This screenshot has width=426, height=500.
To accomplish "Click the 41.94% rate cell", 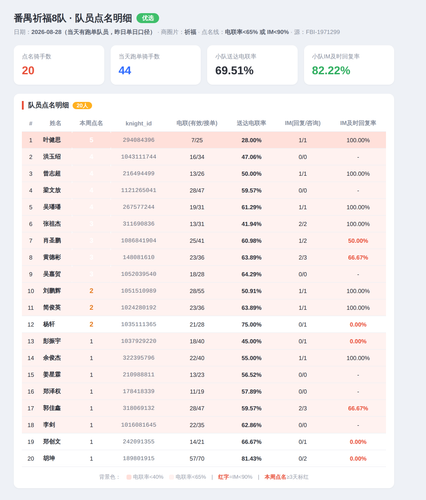I will [251, 224].
